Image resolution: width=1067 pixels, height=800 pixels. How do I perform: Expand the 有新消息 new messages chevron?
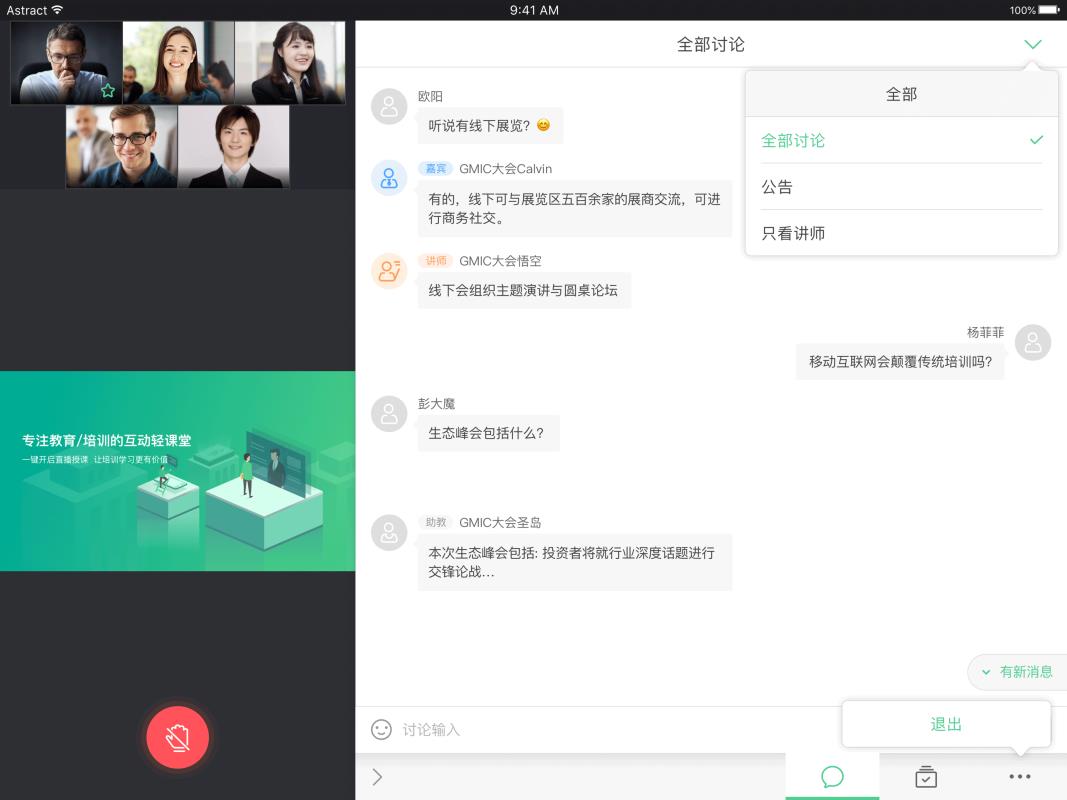(986, 672)
